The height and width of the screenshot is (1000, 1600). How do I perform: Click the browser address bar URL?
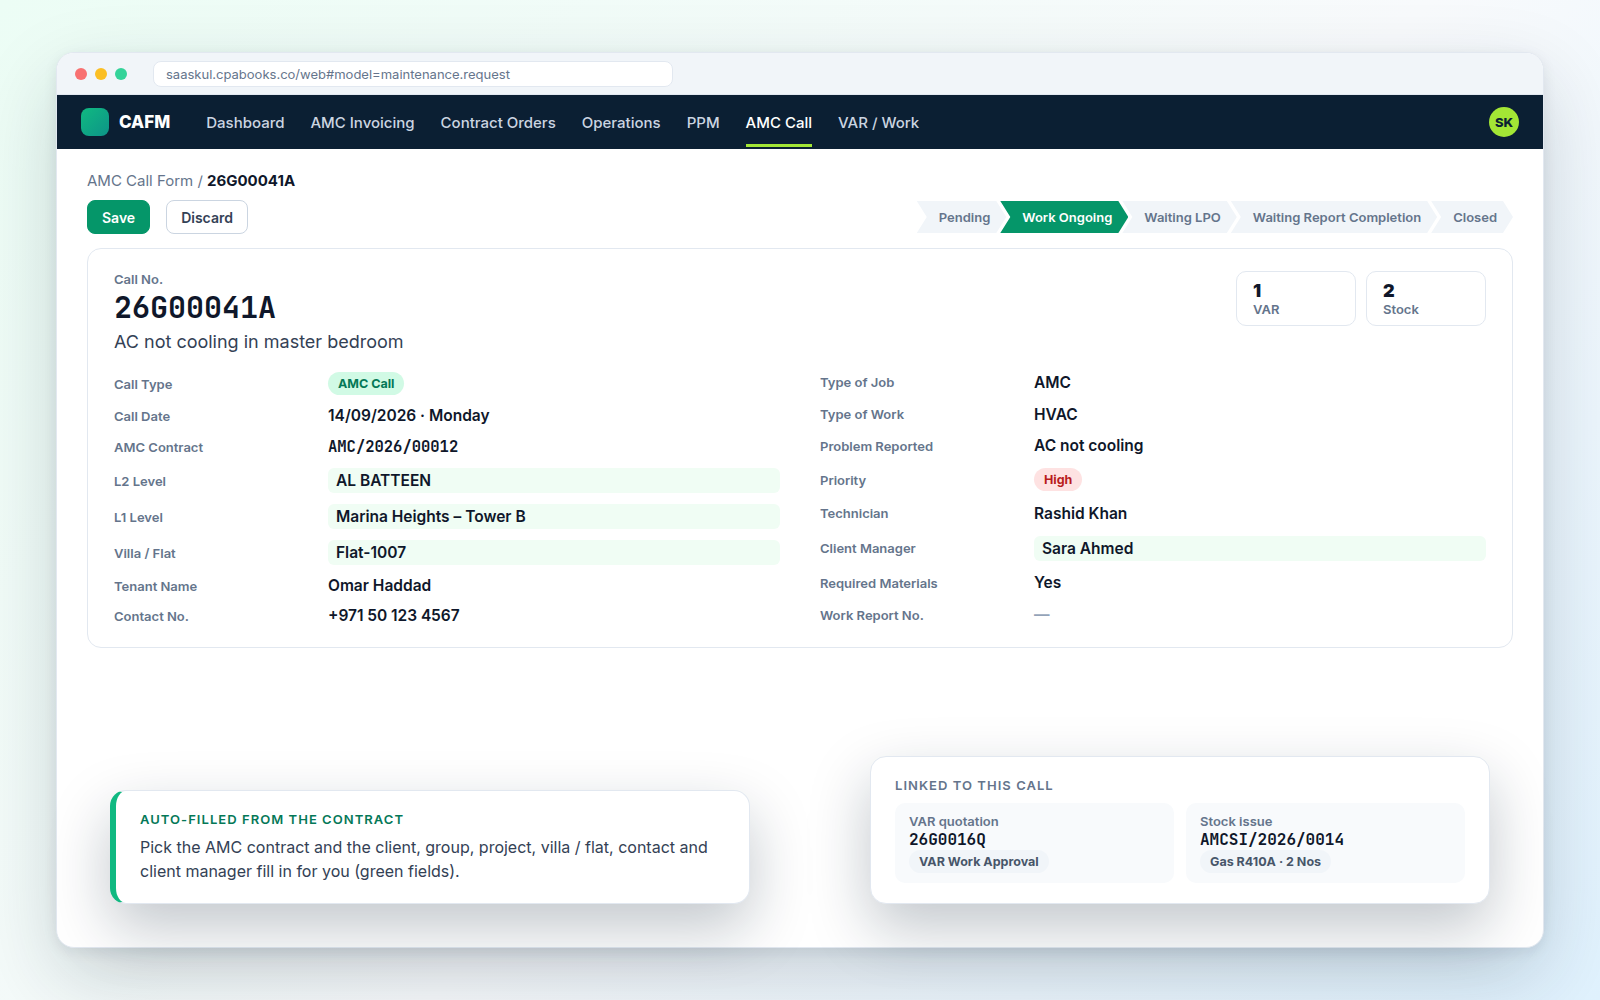coord(413,74)
